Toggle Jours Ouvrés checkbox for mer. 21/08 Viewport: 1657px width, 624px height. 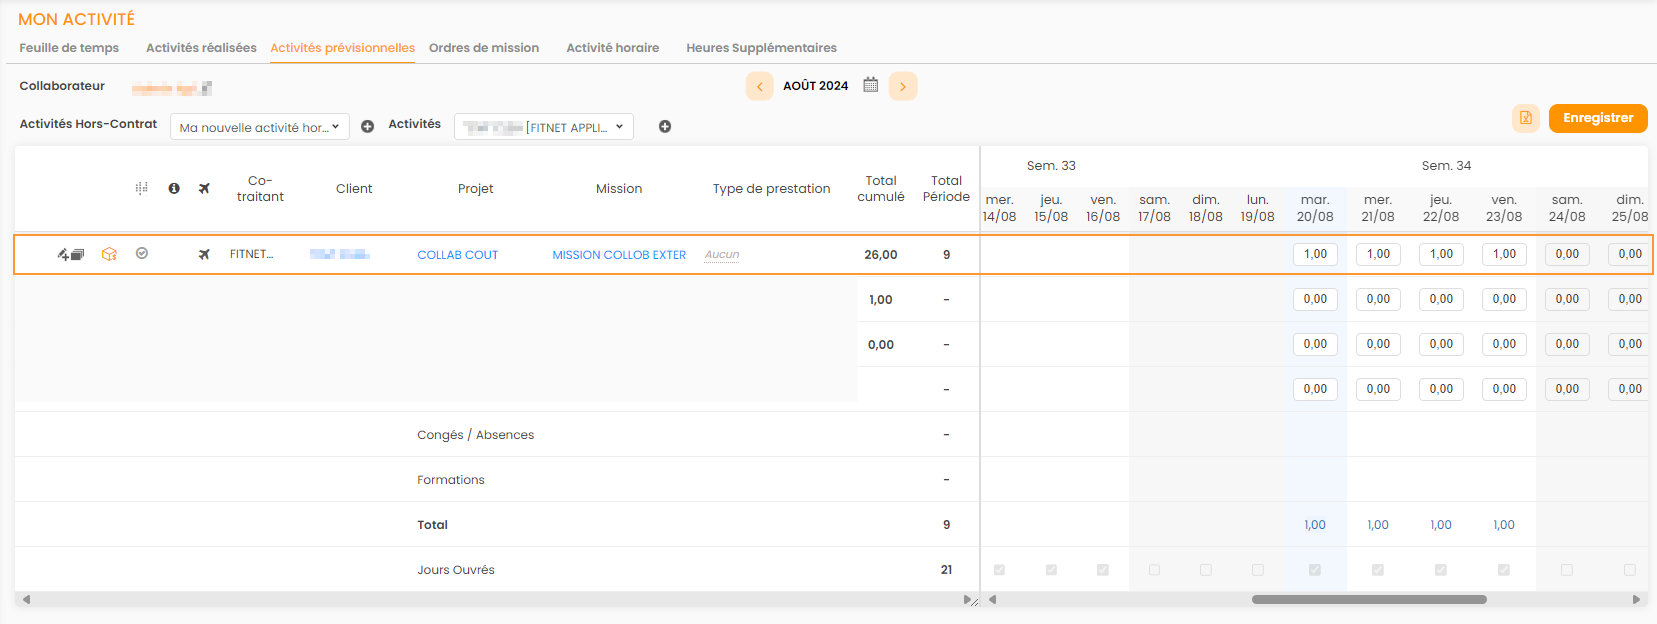[x=1377, y=570]
